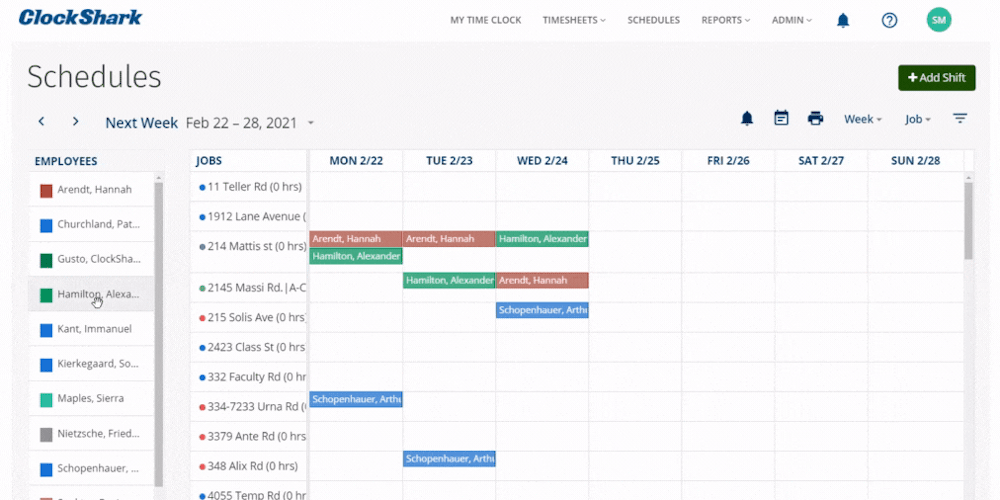
Task: Open Schopenhauer shift on 348 Alix Rd
Action: coord(449,459)
